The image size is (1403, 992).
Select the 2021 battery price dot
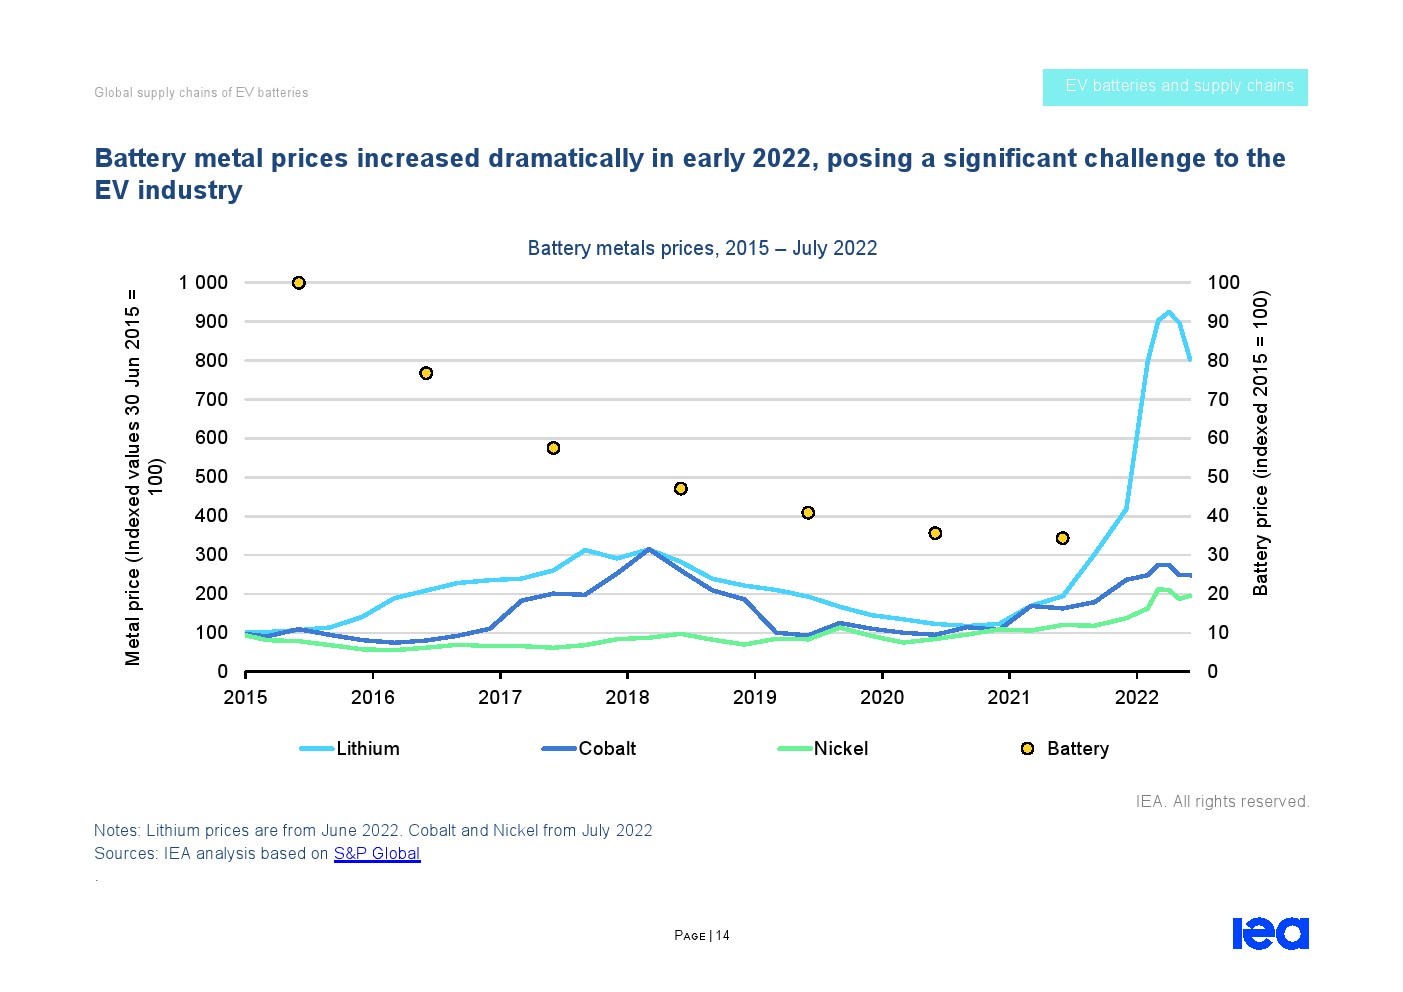[x=1062, y=538]
